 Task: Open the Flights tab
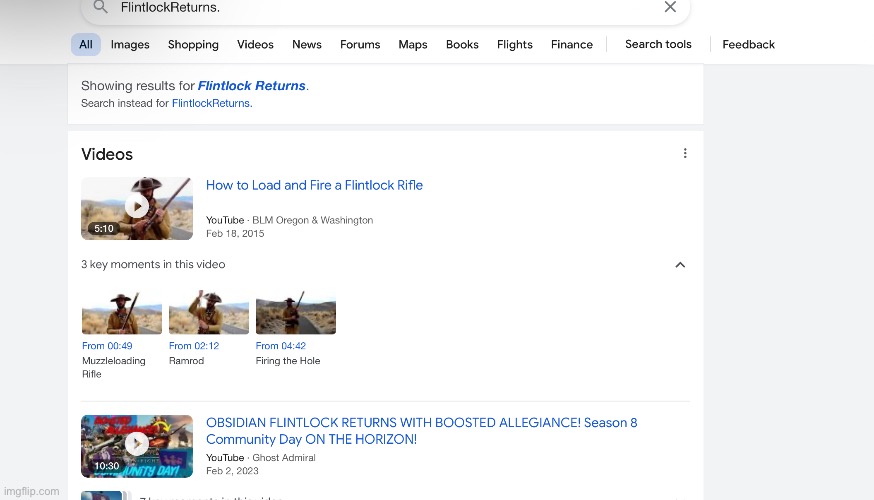tap(514, 45)
